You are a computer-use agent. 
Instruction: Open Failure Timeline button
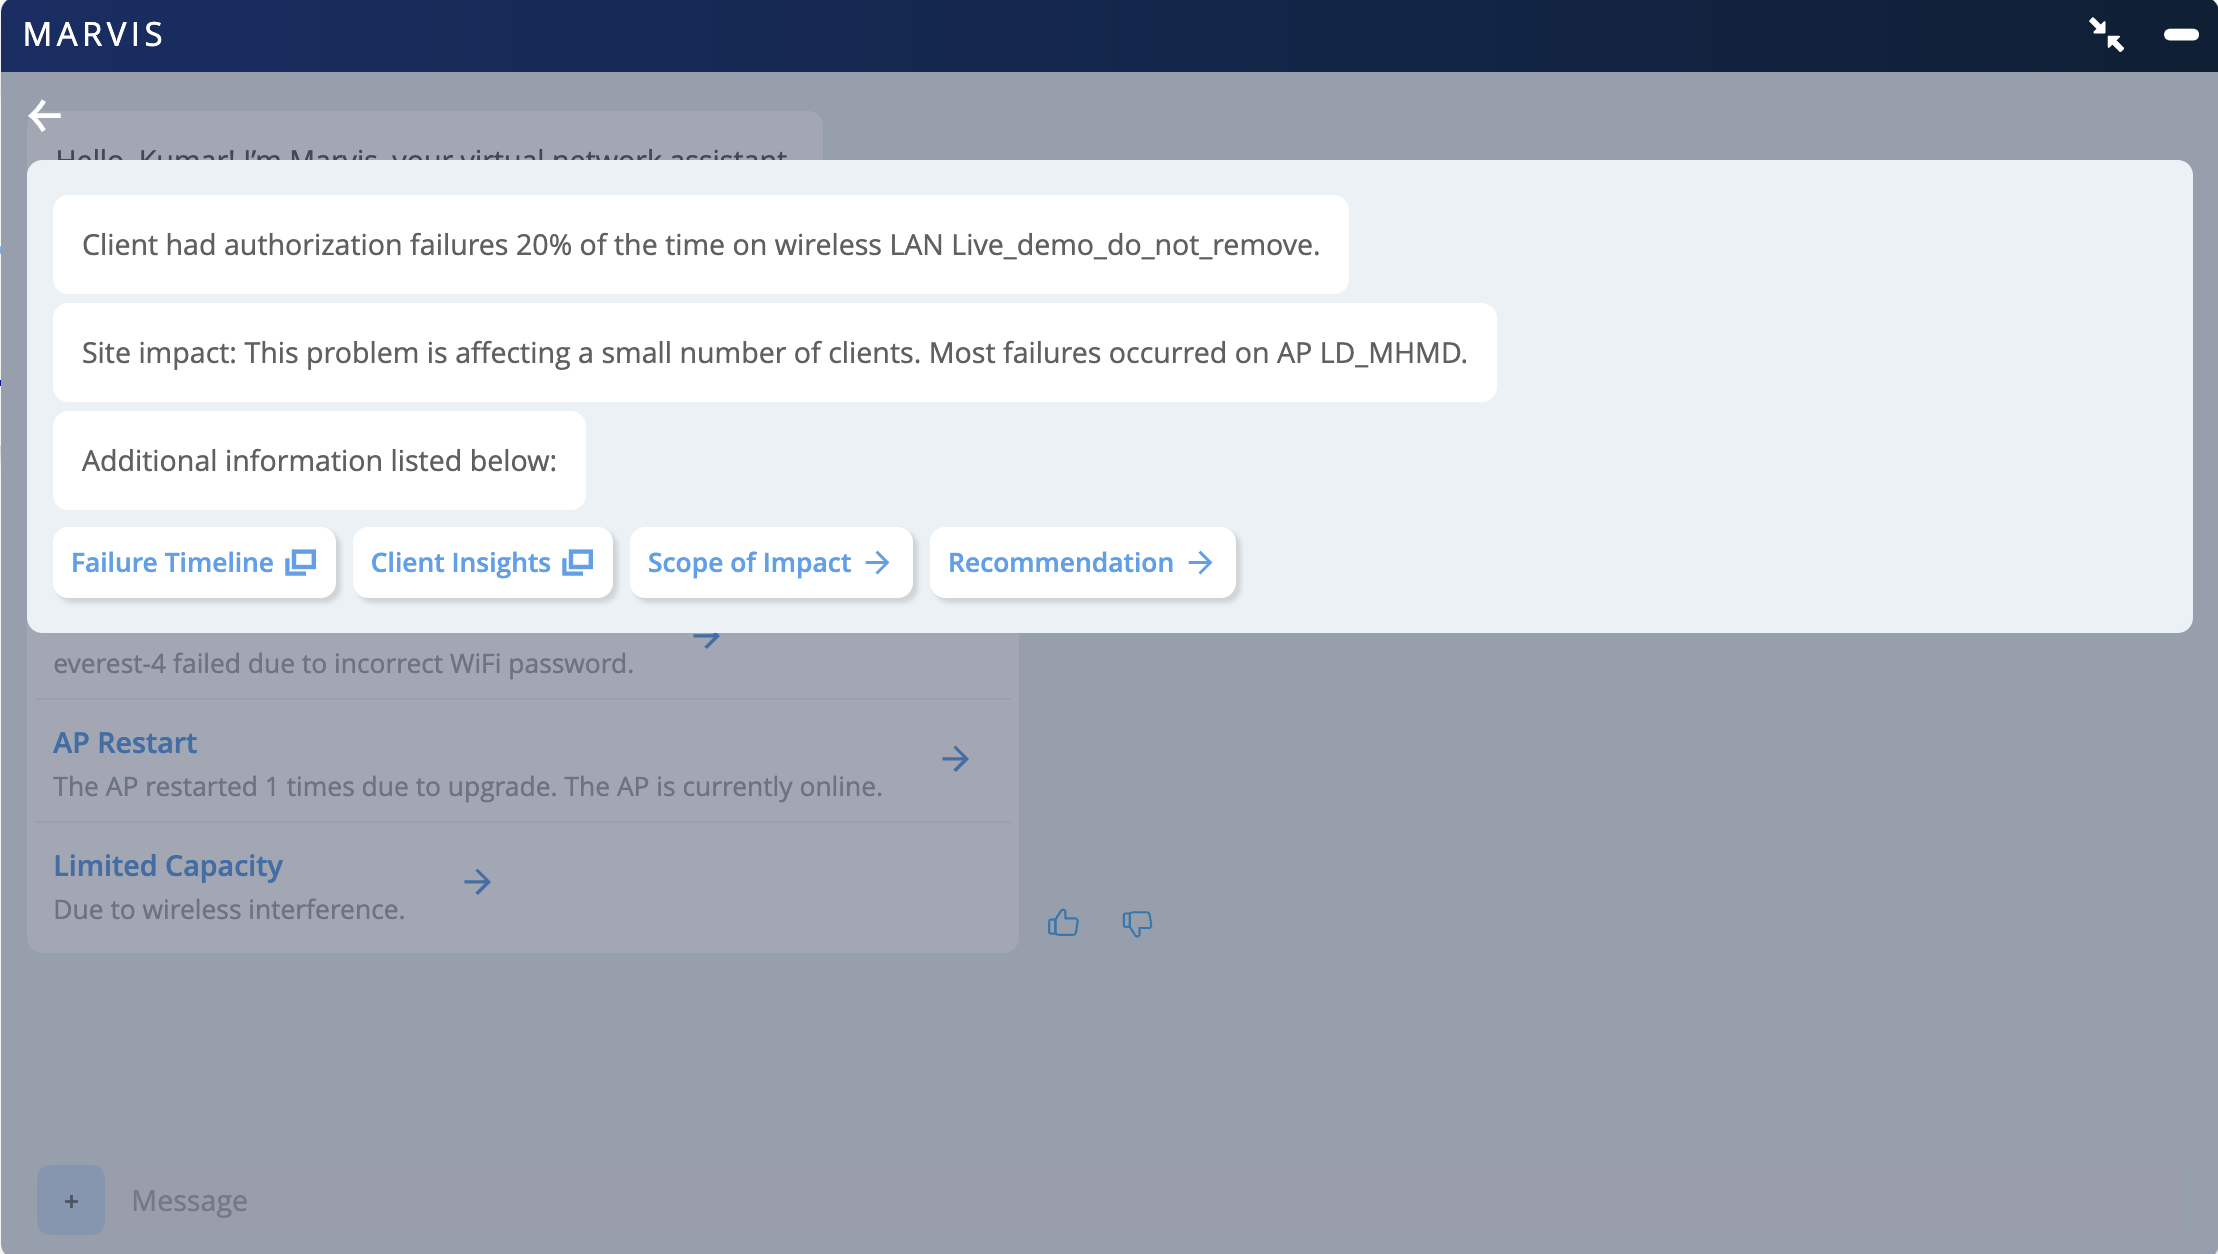(172, 563)
